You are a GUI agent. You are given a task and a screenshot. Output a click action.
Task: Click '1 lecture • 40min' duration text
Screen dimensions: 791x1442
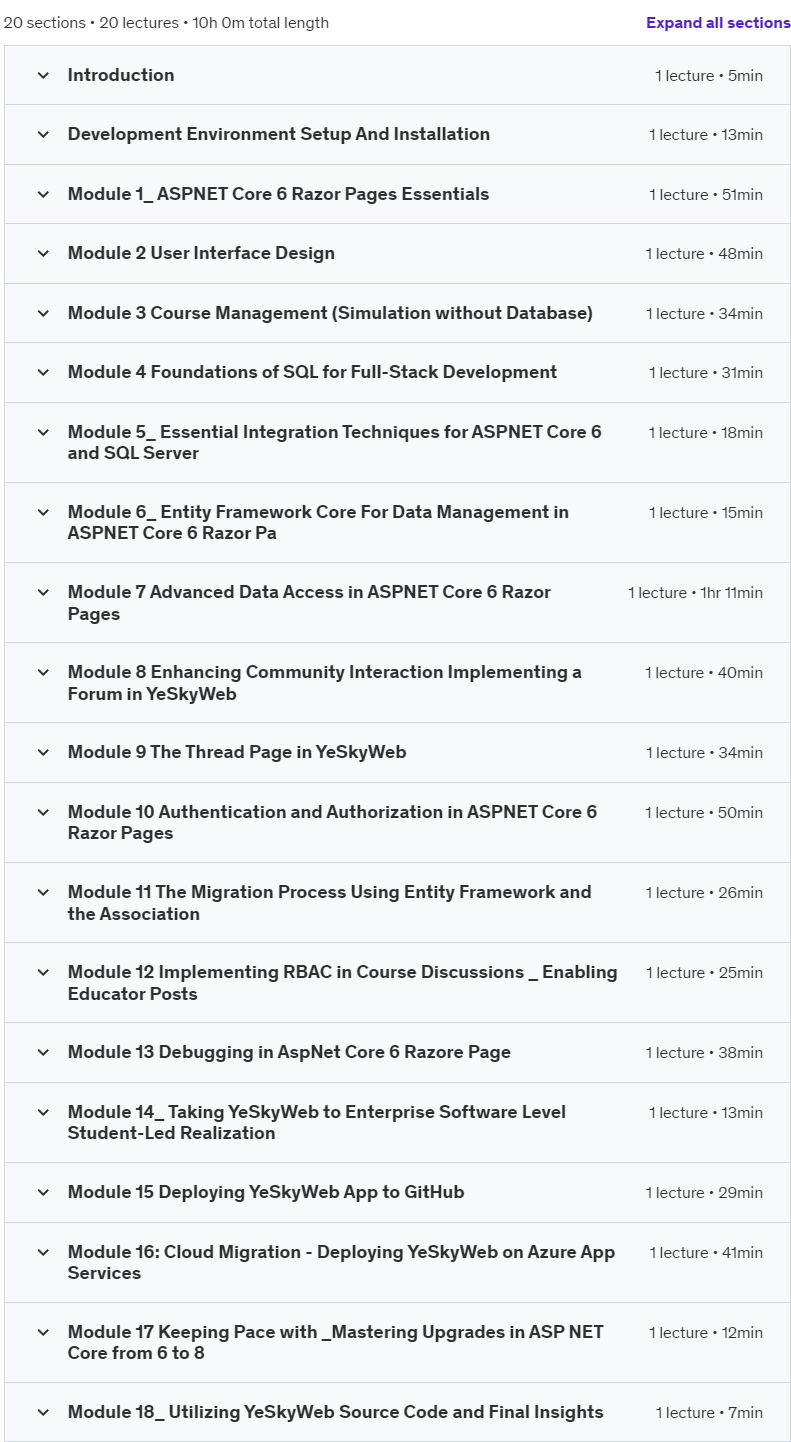tap(704, 673)
